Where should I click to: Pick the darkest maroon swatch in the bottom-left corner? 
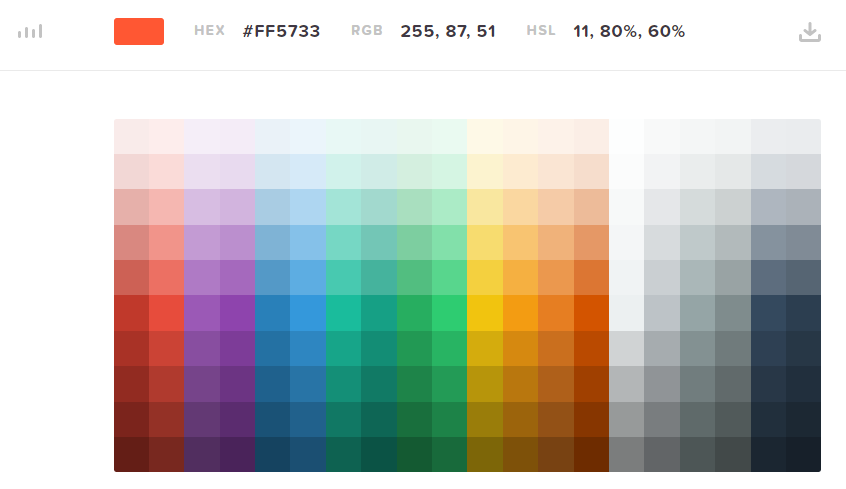pos(132,454)
